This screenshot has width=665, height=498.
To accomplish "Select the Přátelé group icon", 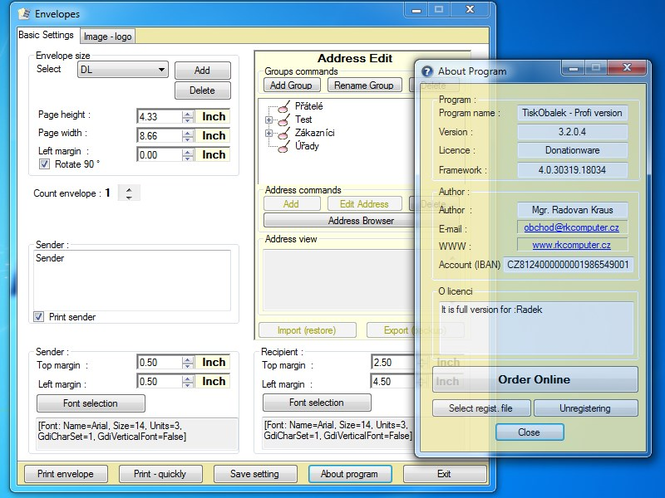I will (x=284, y=106).
